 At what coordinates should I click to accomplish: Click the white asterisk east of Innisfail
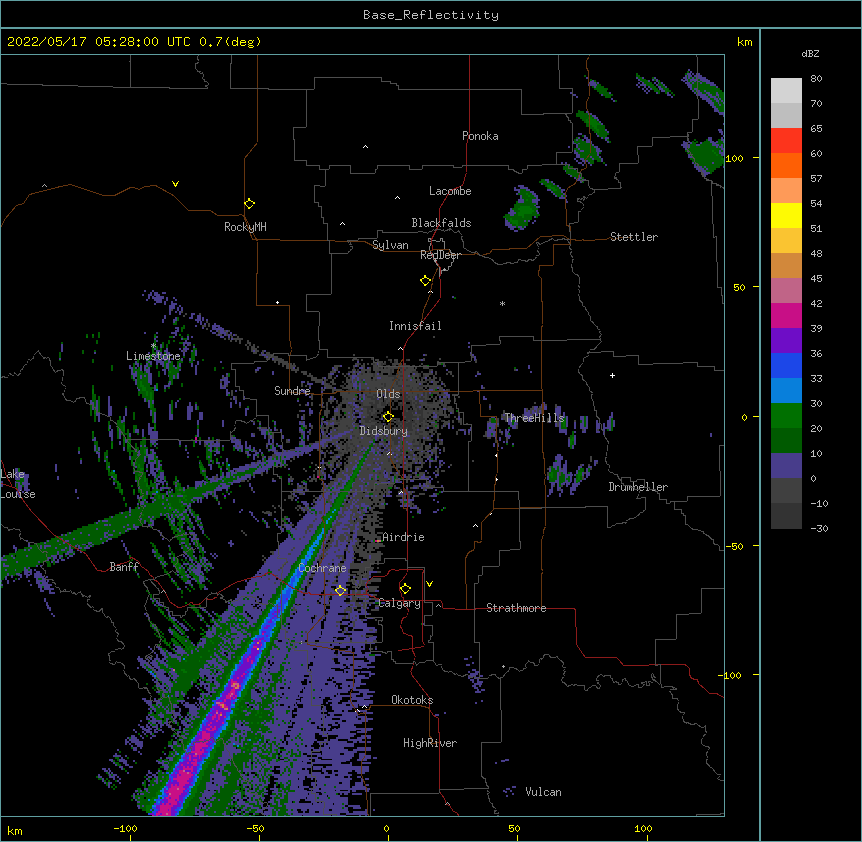click(502, 303)
